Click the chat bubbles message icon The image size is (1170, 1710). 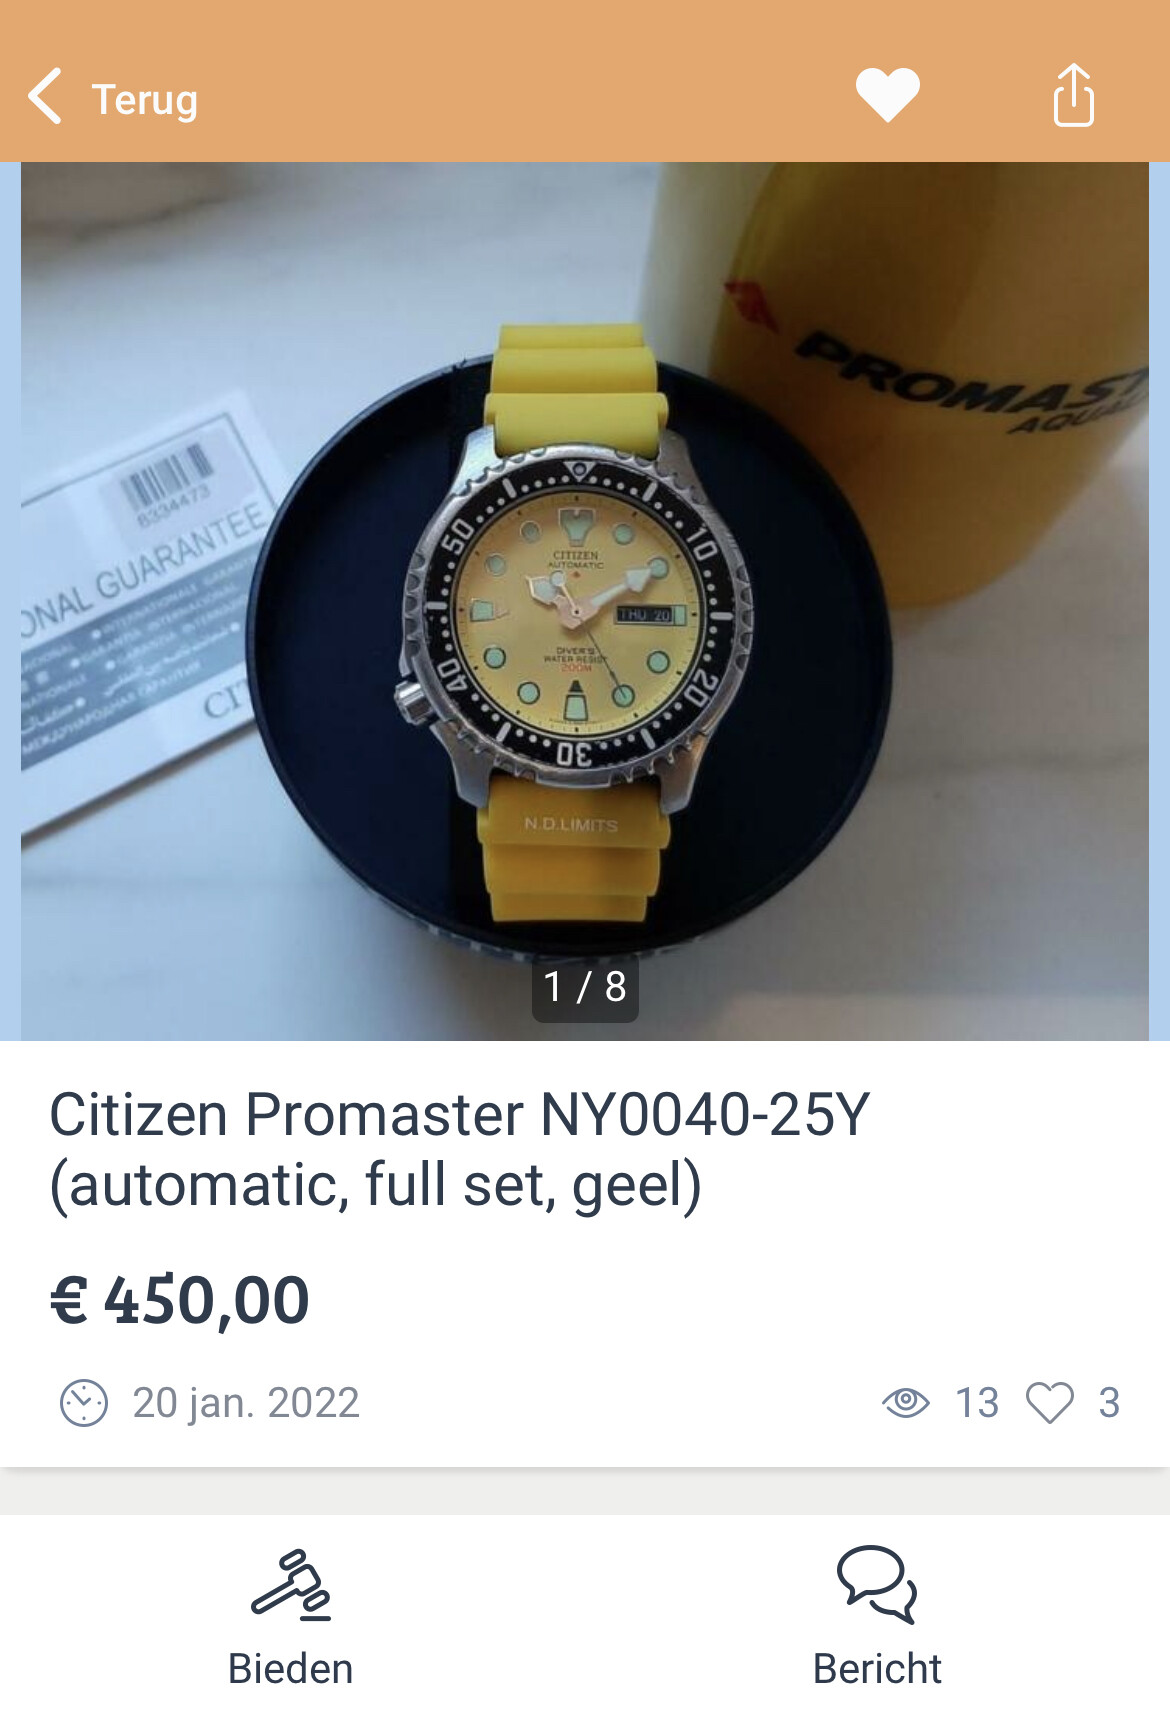click(x=877, y=1585)
